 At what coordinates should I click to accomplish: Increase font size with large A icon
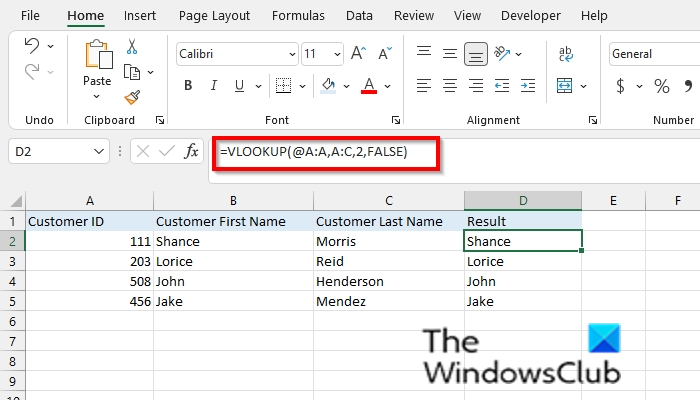pos(358,54)
